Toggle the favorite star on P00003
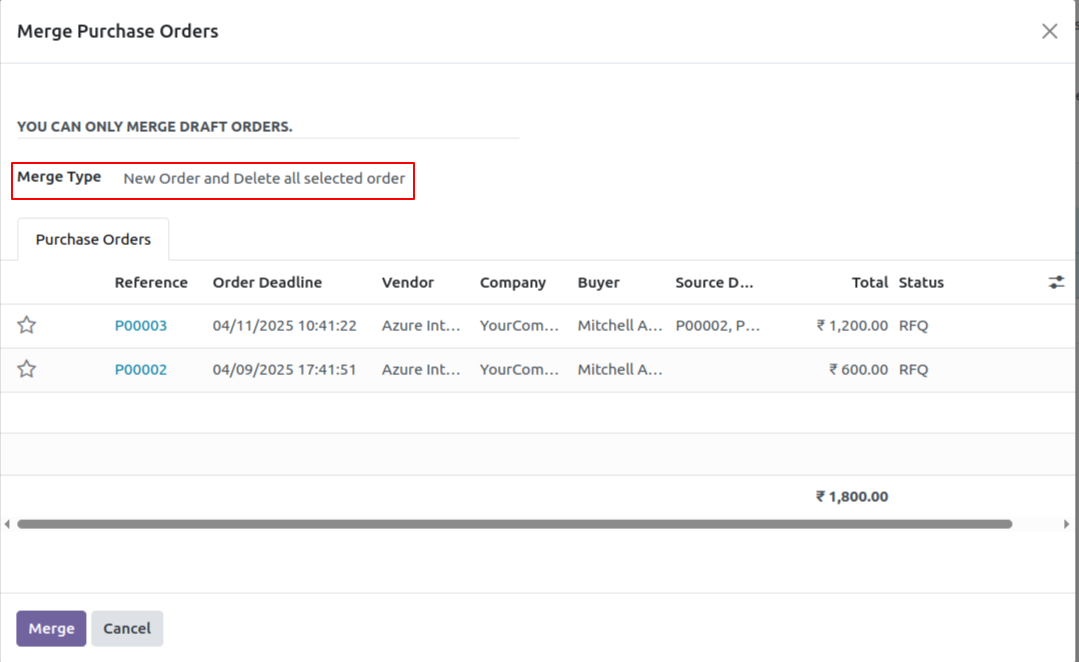The image size is (1079, 662). (x=26, y=325)
